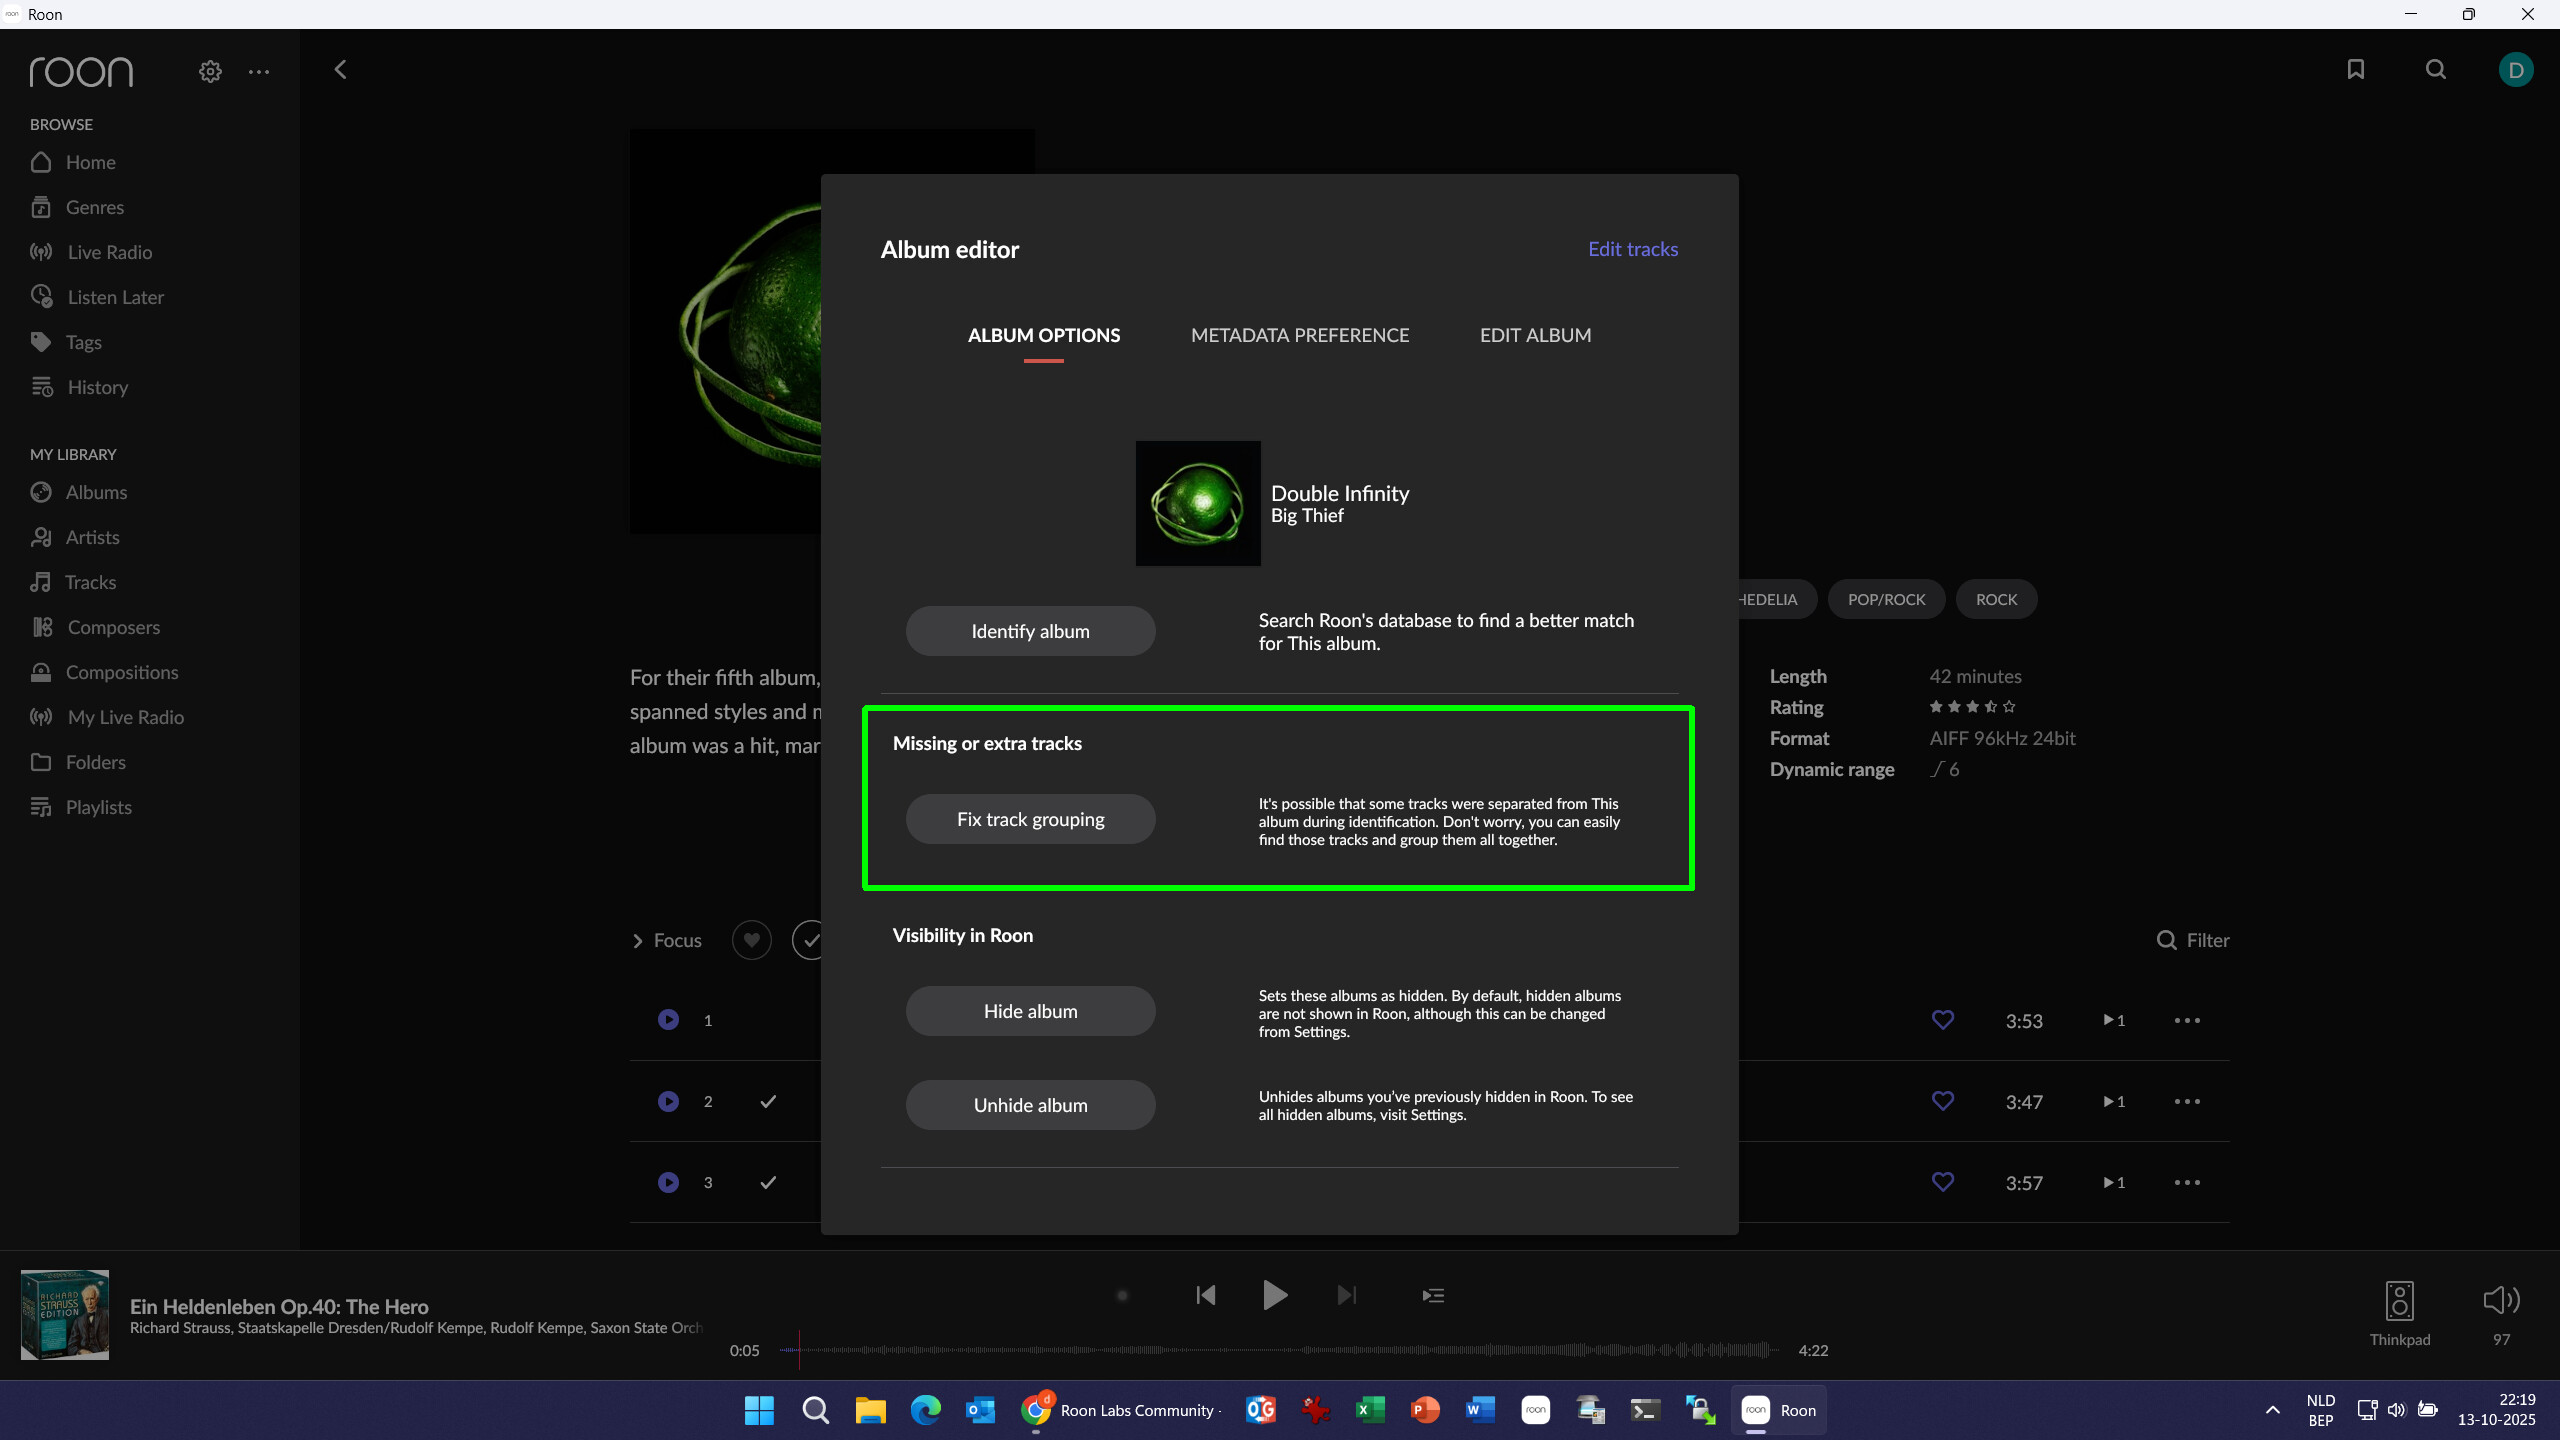Open the bookmarks icon in top bar

(x=2356, y=69)
